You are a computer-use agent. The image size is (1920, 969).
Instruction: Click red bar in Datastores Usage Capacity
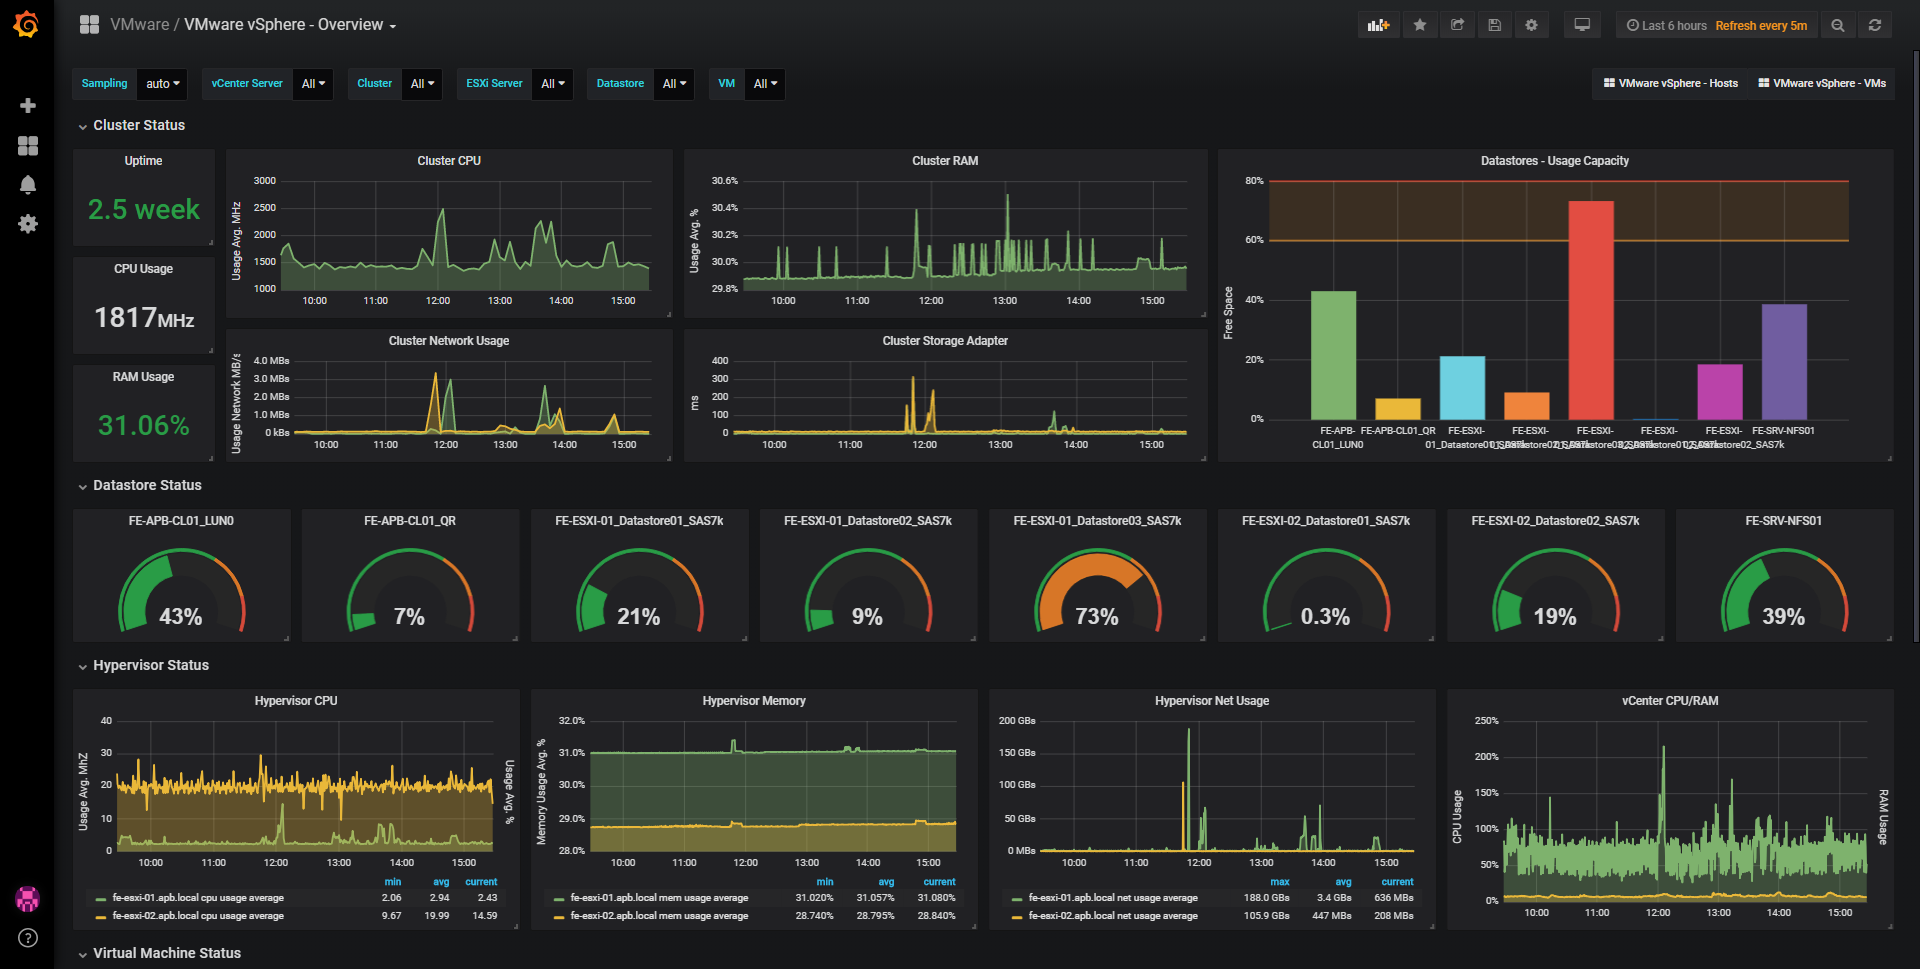pos(1590,310)
